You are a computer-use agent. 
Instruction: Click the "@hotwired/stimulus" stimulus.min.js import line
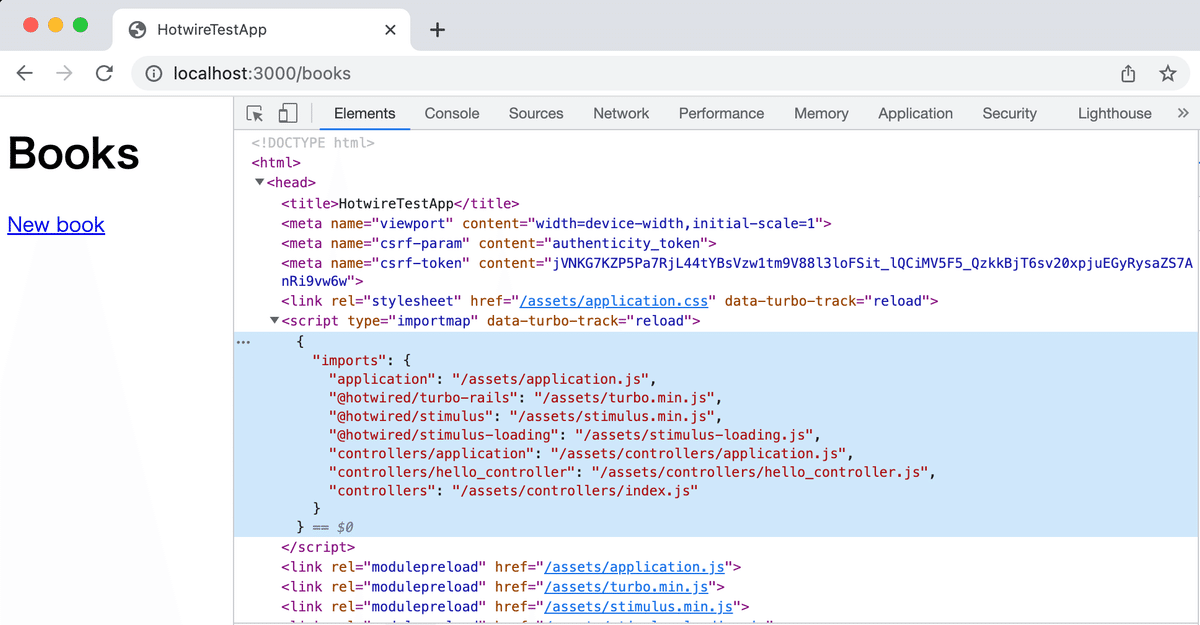524,416
